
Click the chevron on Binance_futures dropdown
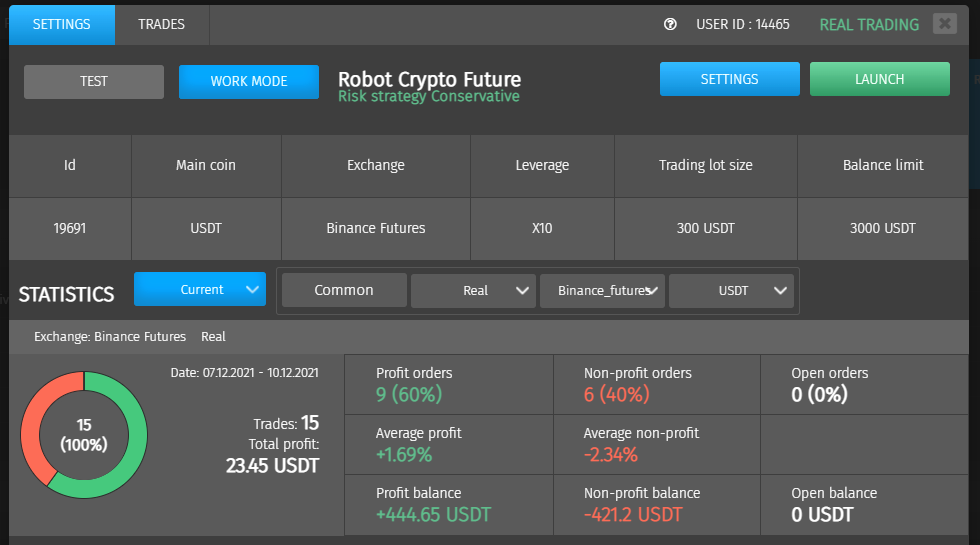click(x=652, y=291)
